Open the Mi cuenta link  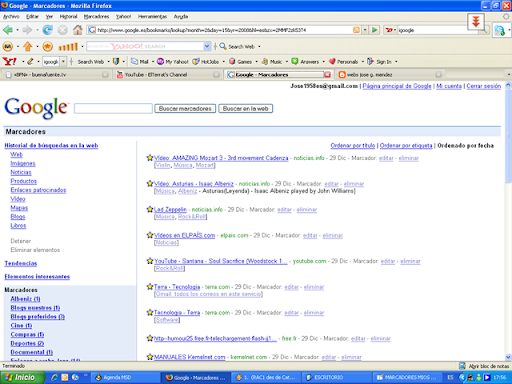click(449, 86)
